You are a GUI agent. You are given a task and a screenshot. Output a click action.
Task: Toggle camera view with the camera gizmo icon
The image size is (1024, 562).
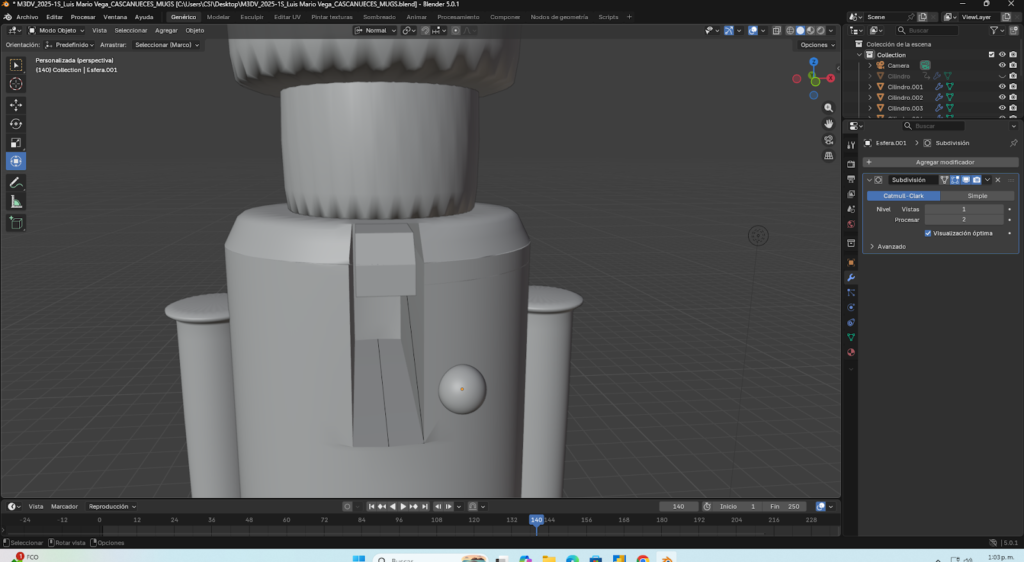829,139
